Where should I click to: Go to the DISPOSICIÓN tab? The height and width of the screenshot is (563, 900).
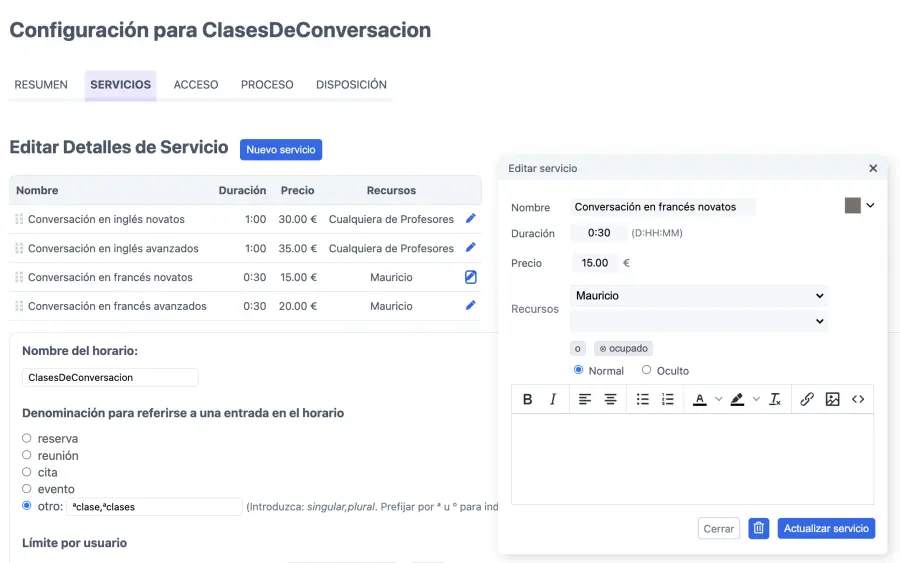coord(351,85)
